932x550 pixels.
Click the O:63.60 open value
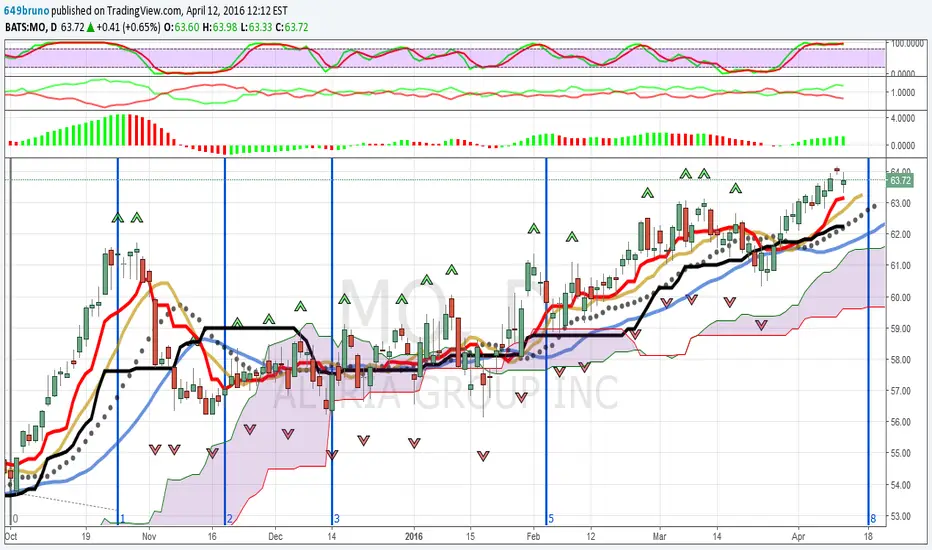(x=182, y=27)
